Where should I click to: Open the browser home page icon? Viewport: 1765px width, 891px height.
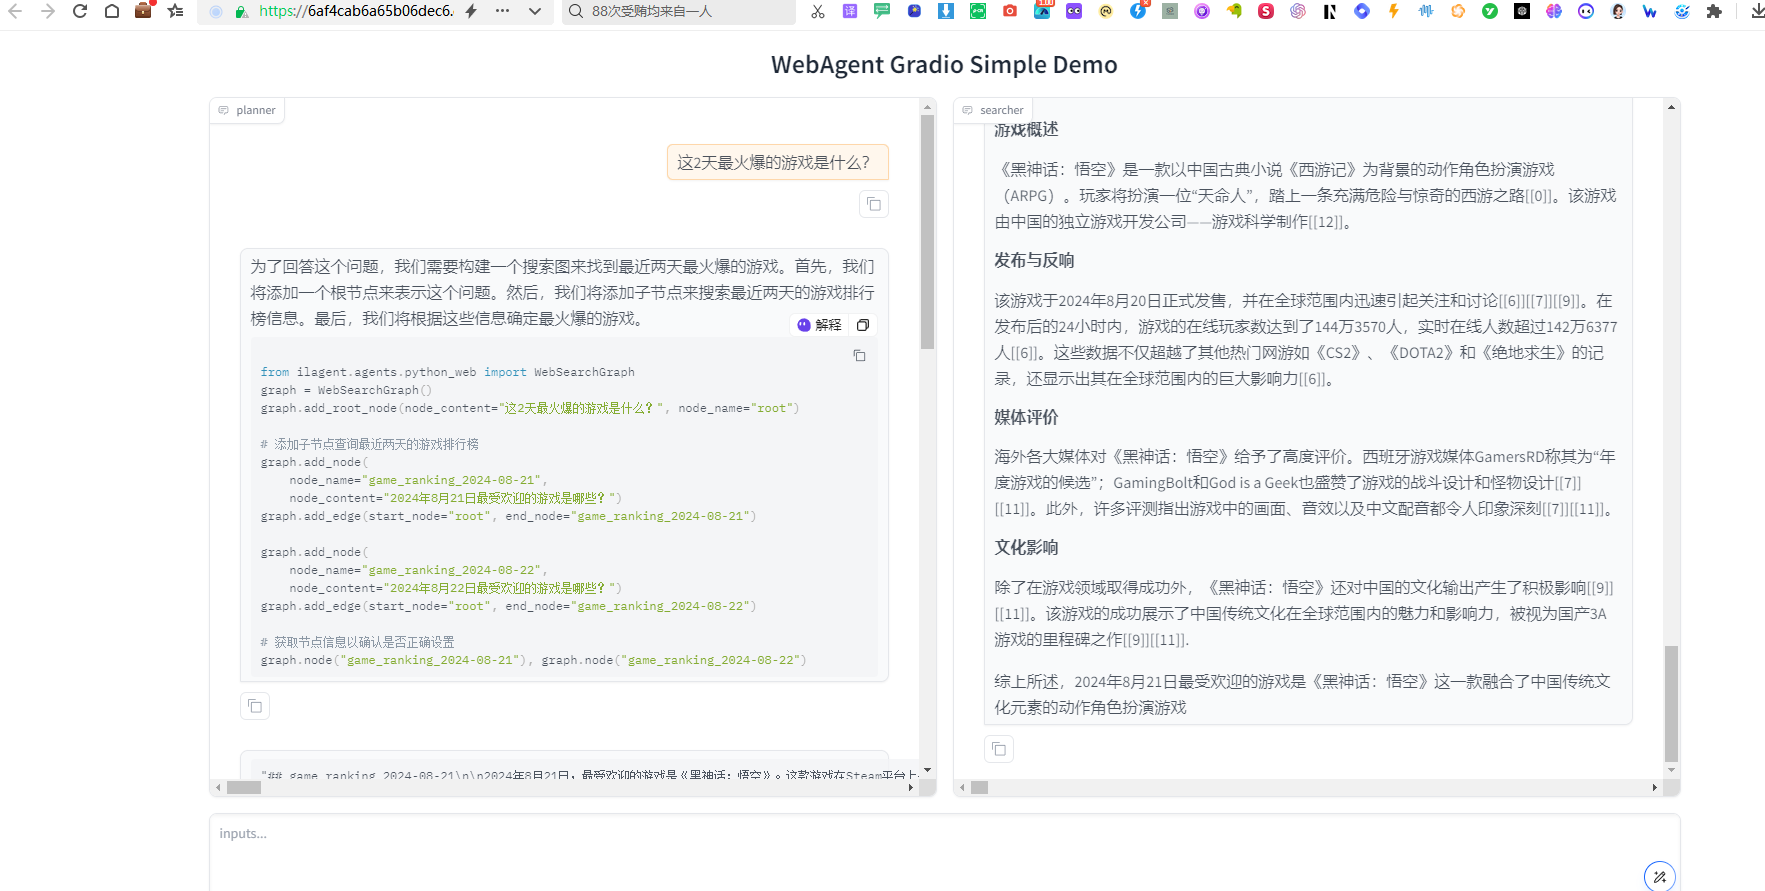coord(112,11)
